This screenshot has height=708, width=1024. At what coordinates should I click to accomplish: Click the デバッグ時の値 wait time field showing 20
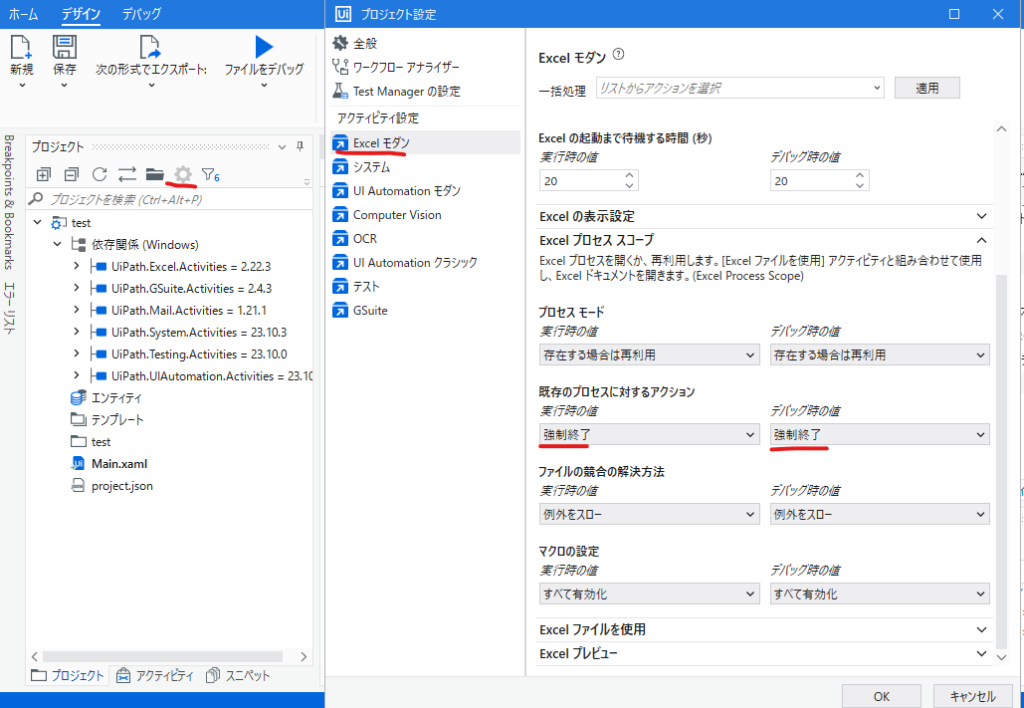click(819, 181)
